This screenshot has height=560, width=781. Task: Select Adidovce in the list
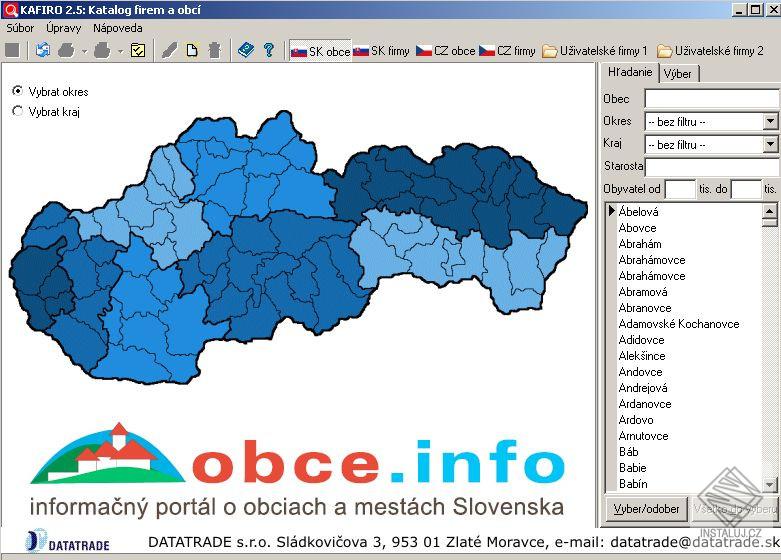pos(642,340)
